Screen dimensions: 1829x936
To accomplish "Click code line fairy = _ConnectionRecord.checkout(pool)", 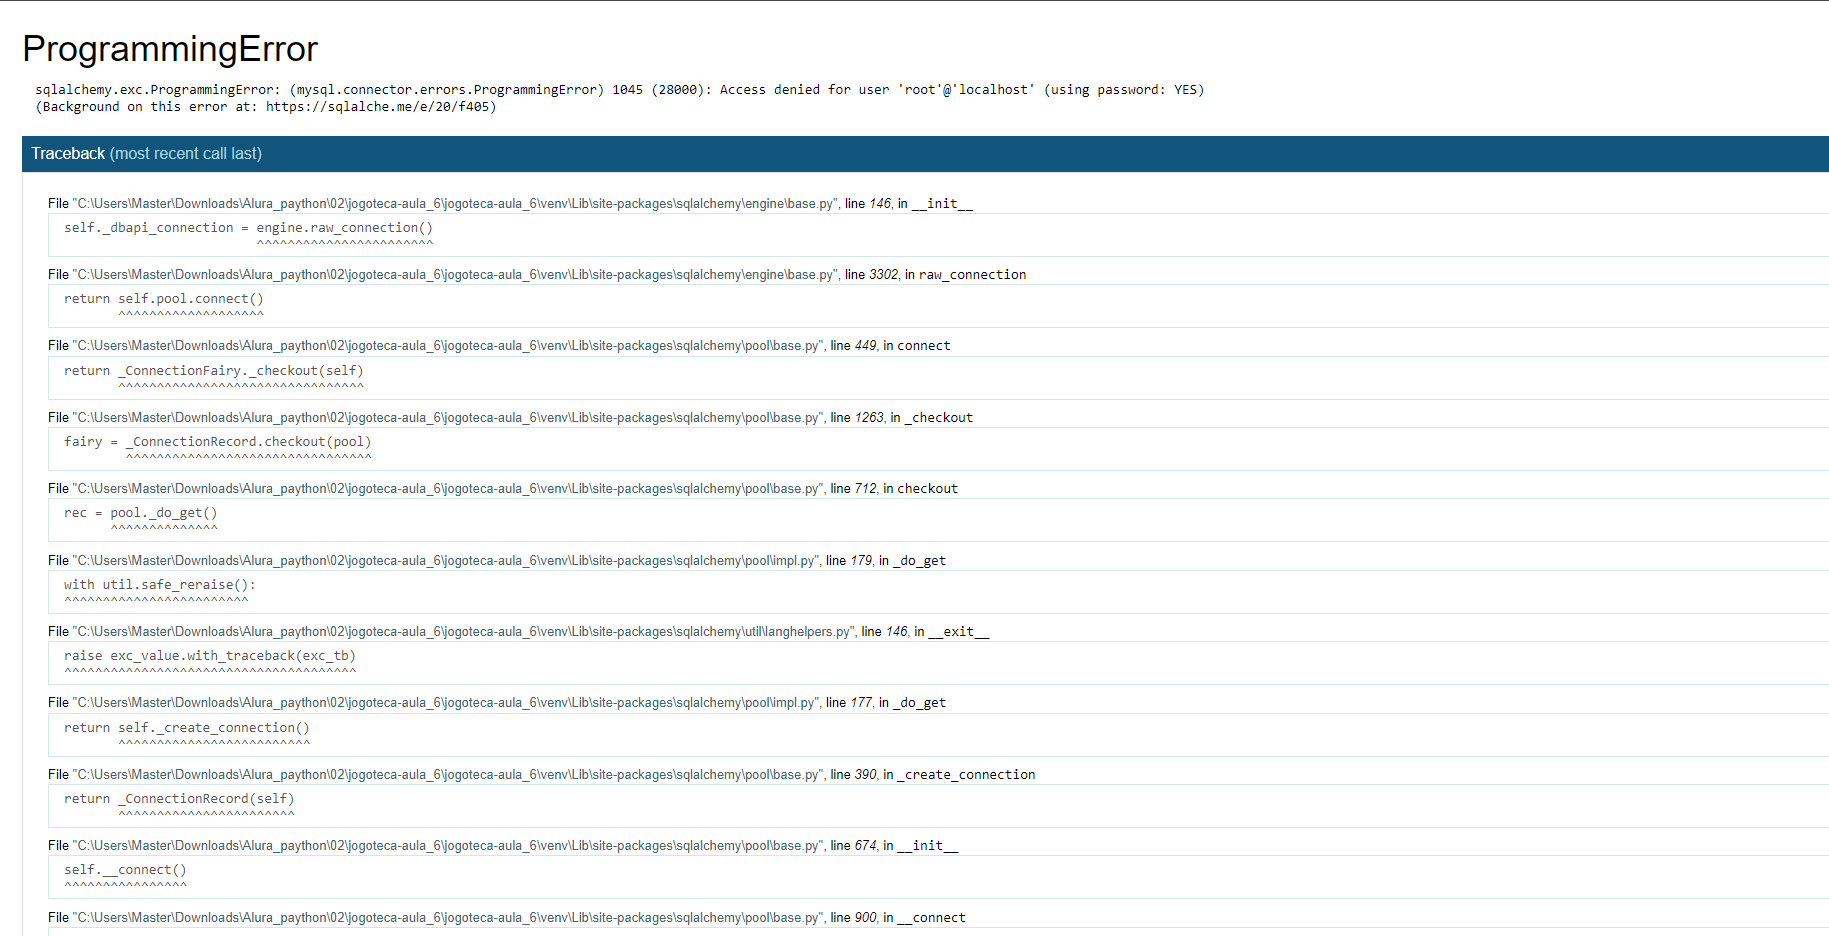I will (218, 442).
